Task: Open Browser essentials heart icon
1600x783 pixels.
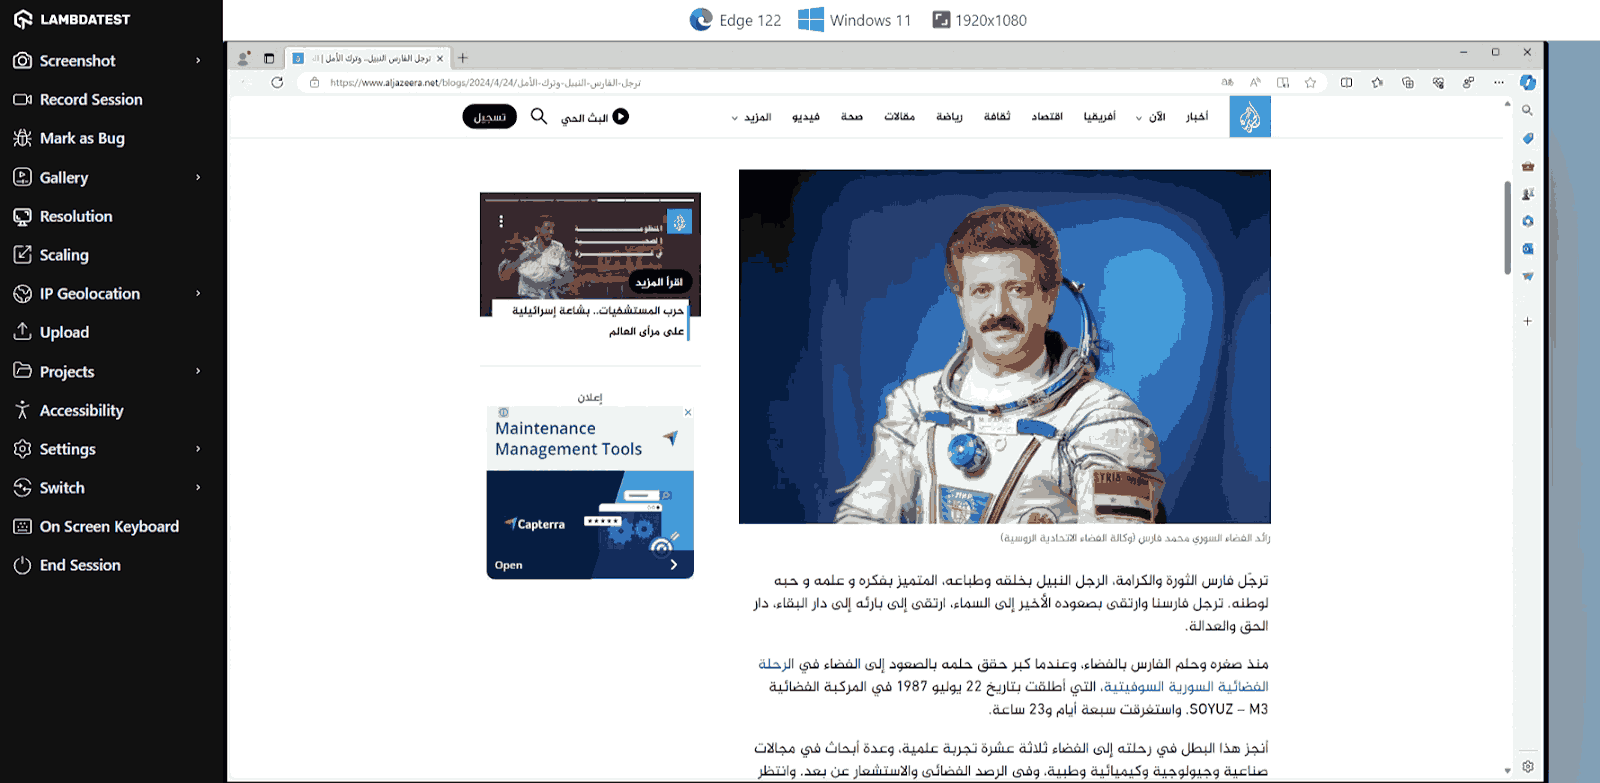Action: pos(1438,82)
